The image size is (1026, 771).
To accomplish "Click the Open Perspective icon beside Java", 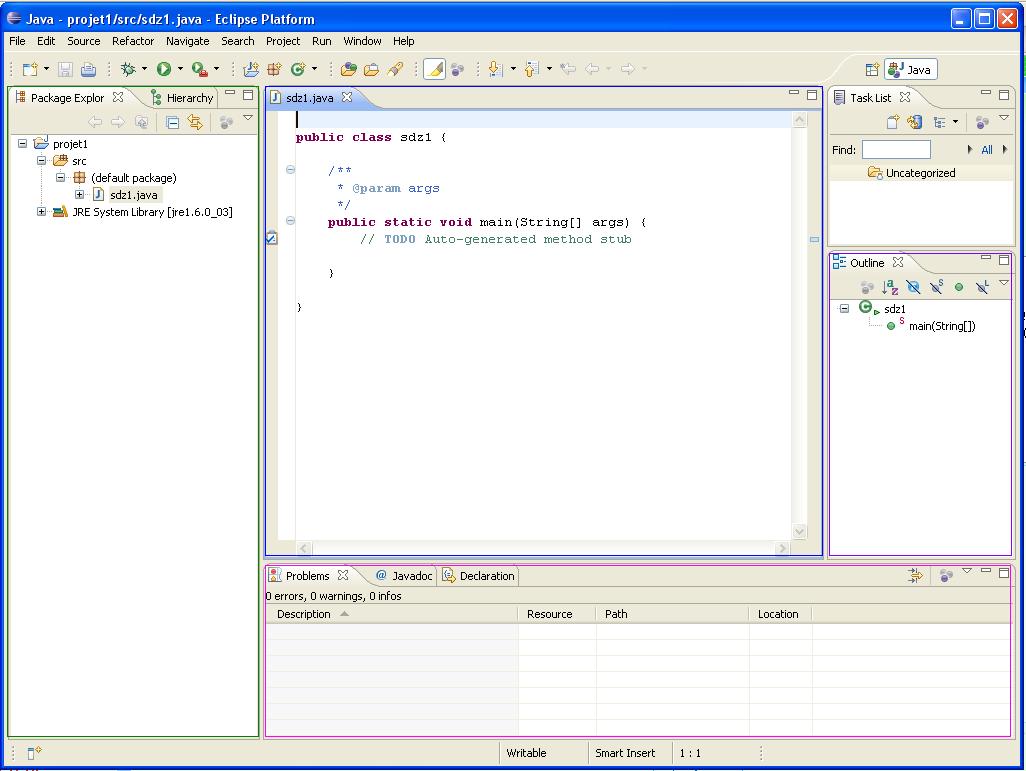I will 872,69.
